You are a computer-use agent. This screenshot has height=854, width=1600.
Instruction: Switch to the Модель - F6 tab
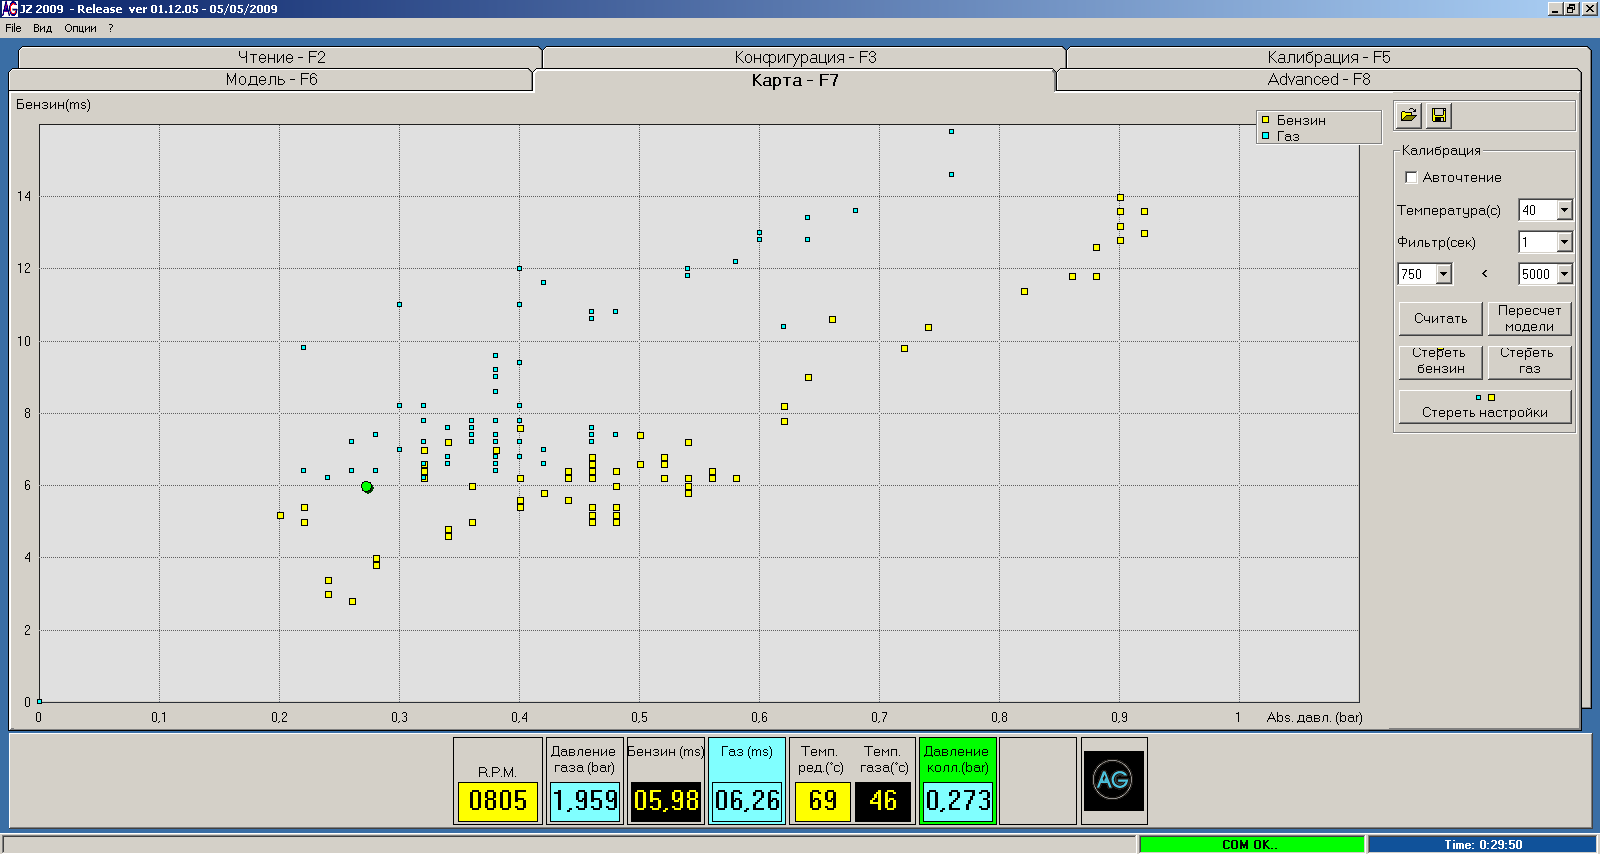(271, 80)
